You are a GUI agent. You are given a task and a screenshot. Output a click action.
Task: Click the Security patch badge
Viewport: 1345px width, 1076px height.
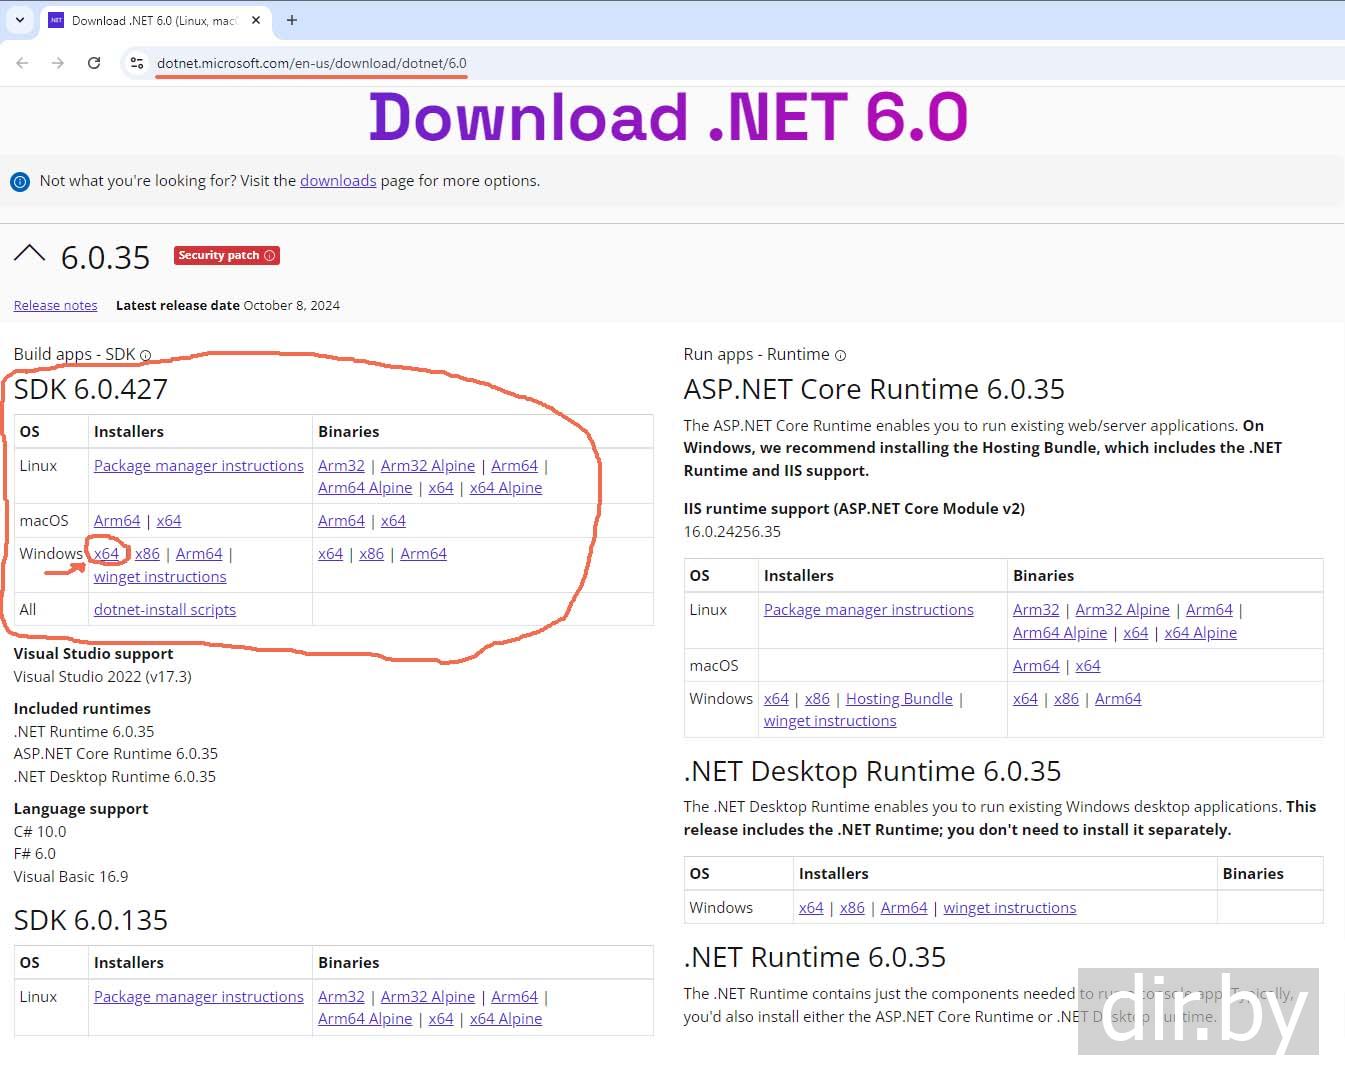pyautogui.click(x=226, y=256)
